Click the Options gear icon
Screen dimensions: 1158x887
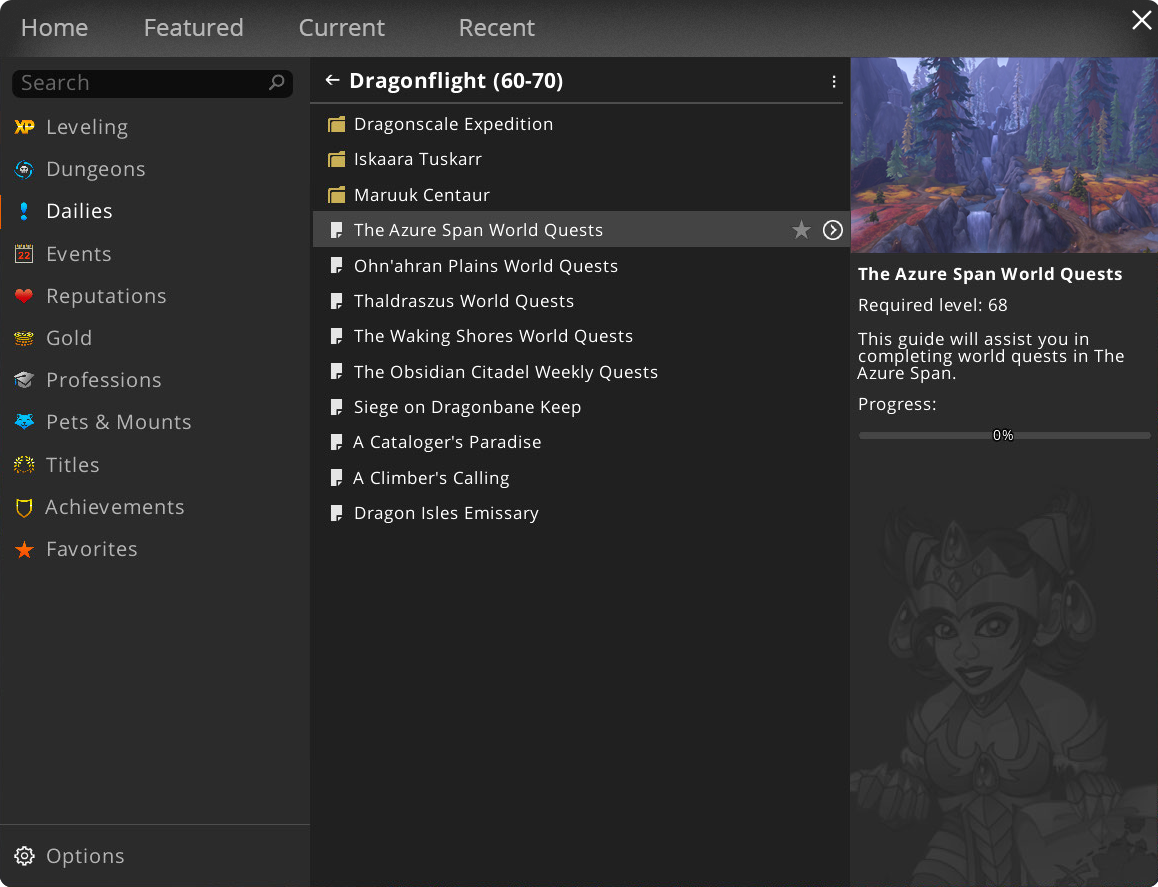24,856
